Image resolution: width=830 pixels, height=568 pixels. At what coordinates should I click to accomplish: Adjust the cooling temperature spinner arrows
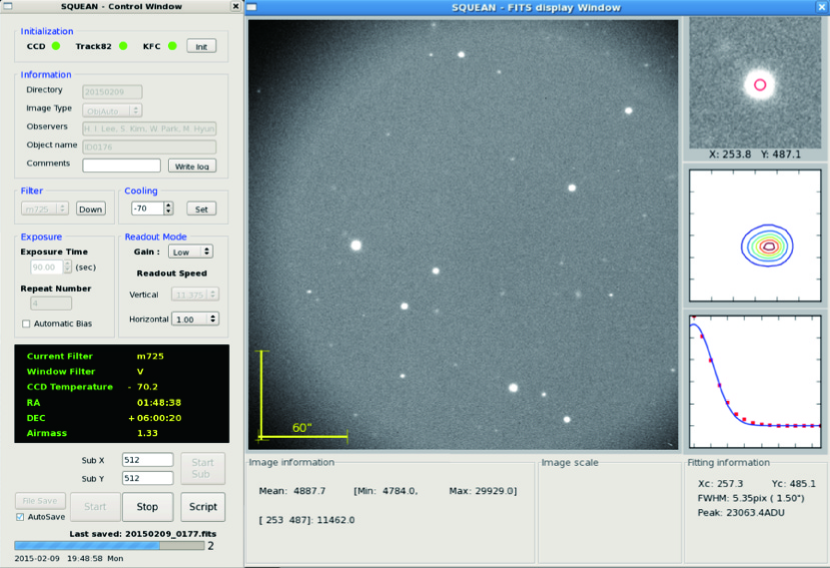click(168, 208)
